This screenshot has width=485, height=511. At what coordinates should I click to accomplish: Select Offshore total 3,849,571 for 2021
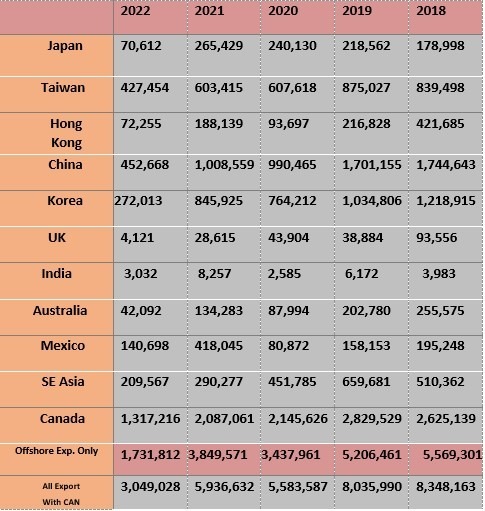pyautogui.click(x=218, y=455)
